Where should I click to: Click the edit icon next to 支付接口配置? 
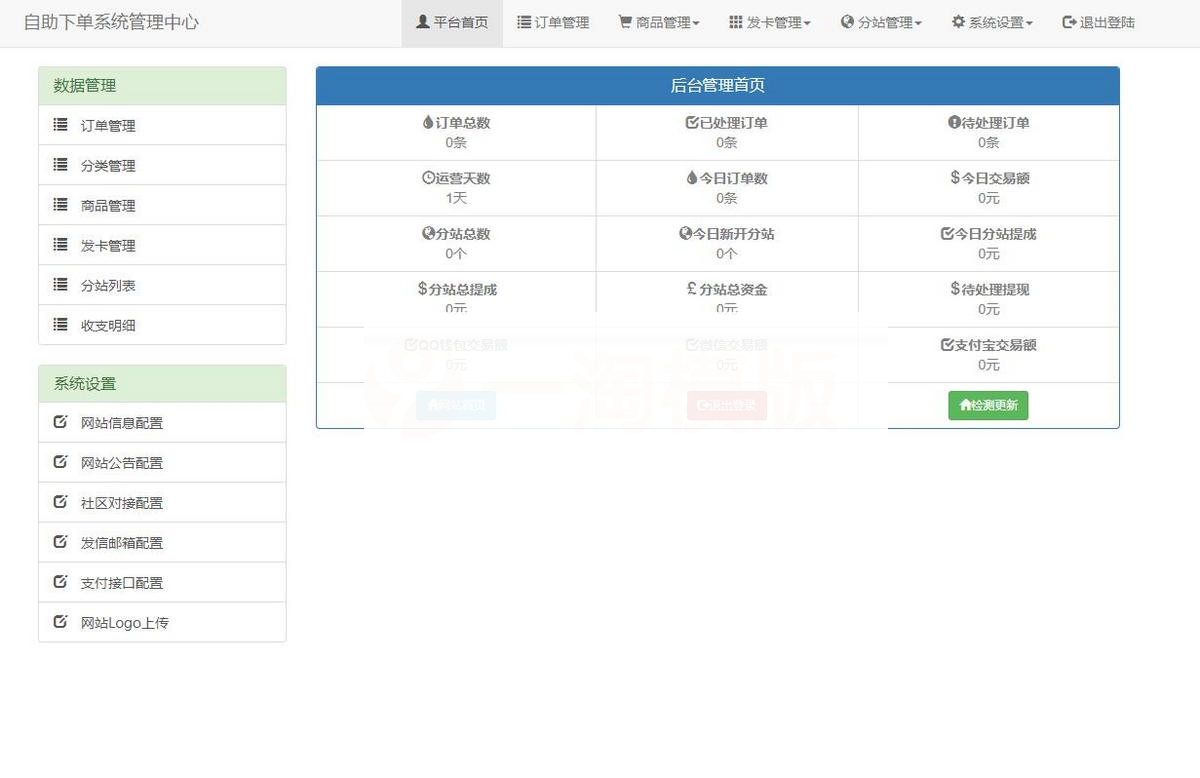click(59, 582)
